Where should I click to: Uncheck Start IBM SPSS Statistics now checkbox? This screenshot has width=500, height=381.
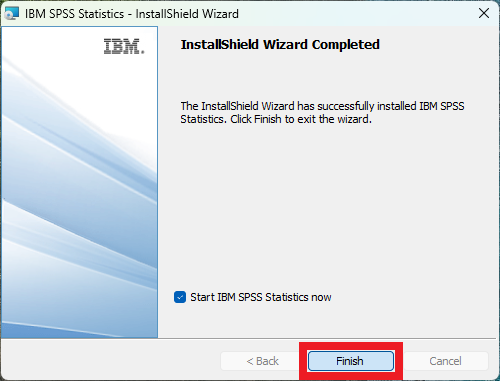click(180, 297)
